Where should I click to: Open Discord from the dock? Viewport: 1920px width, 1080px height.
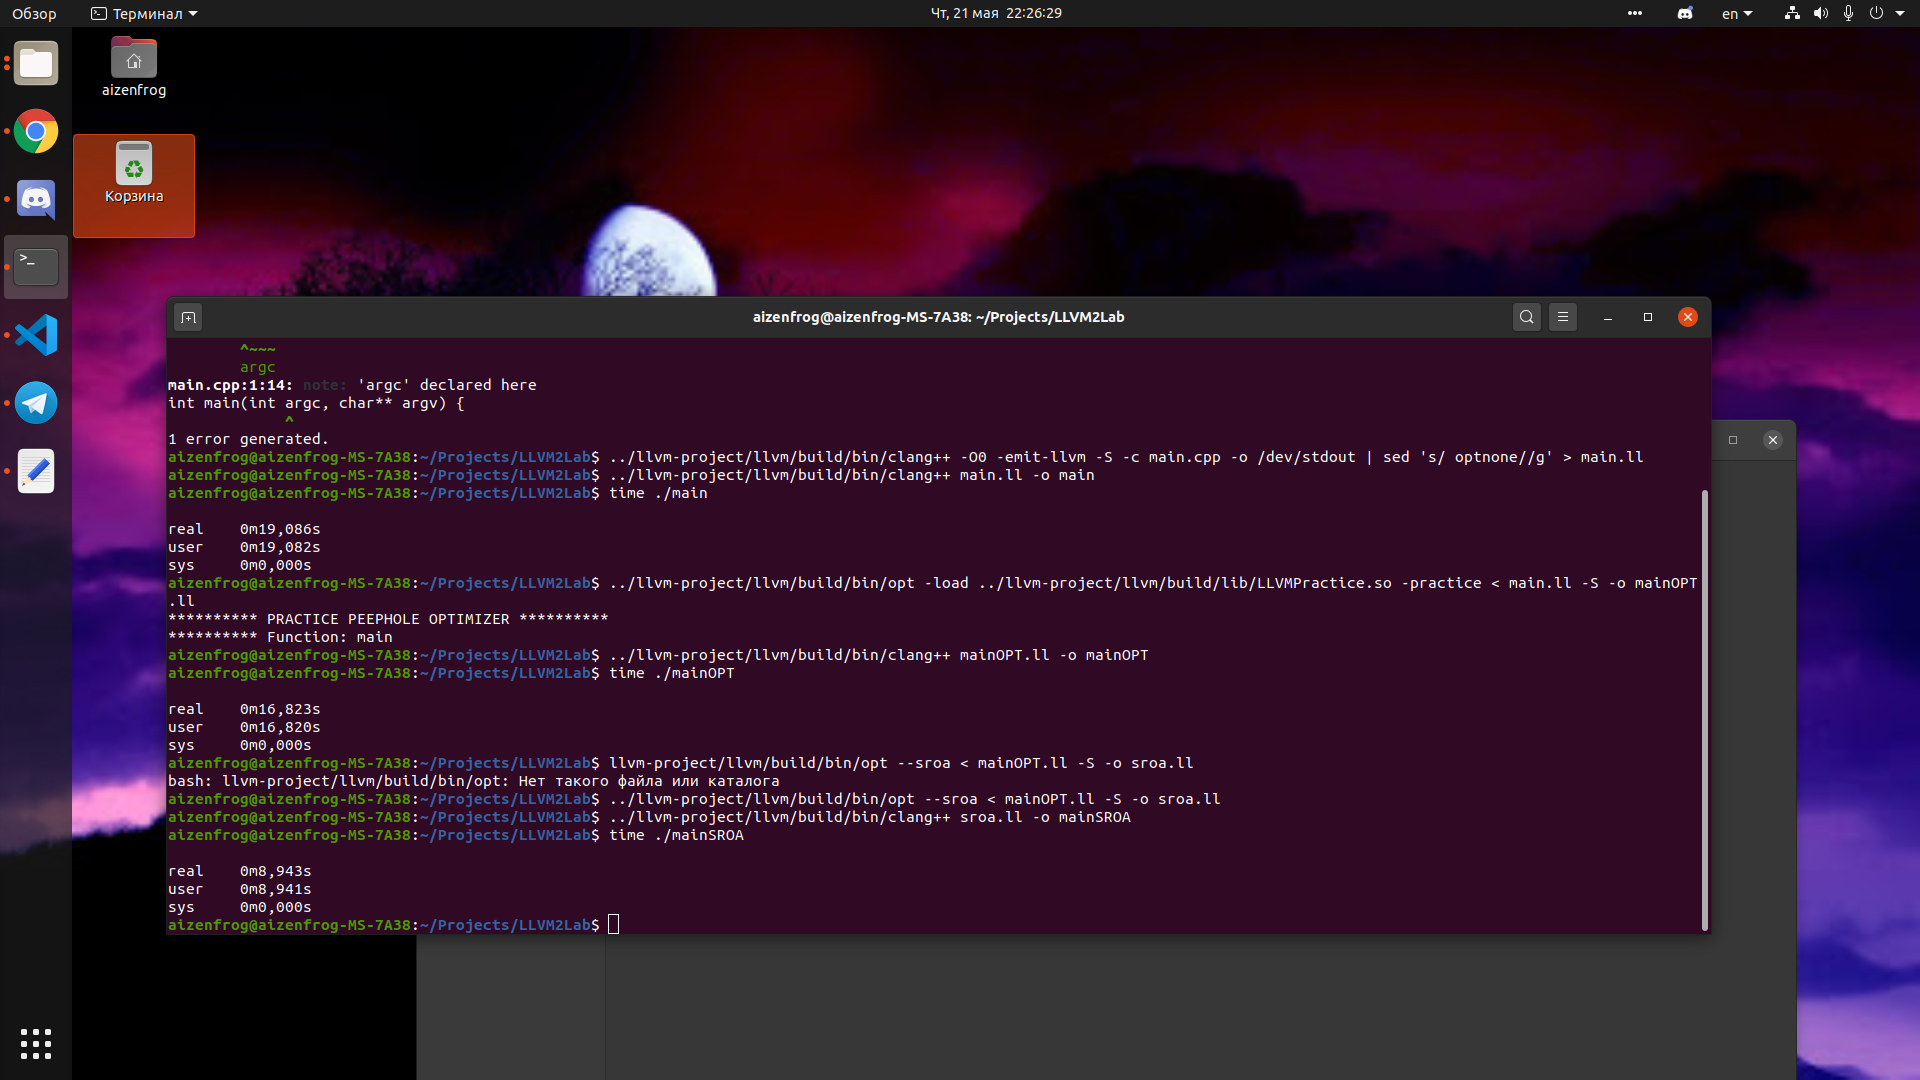coord(36,199)
